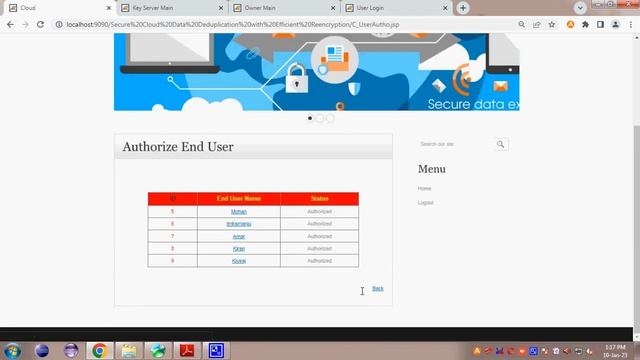The image size is (640, 360).
Task: Open the end user link in row 6
Action: (239, 224)
